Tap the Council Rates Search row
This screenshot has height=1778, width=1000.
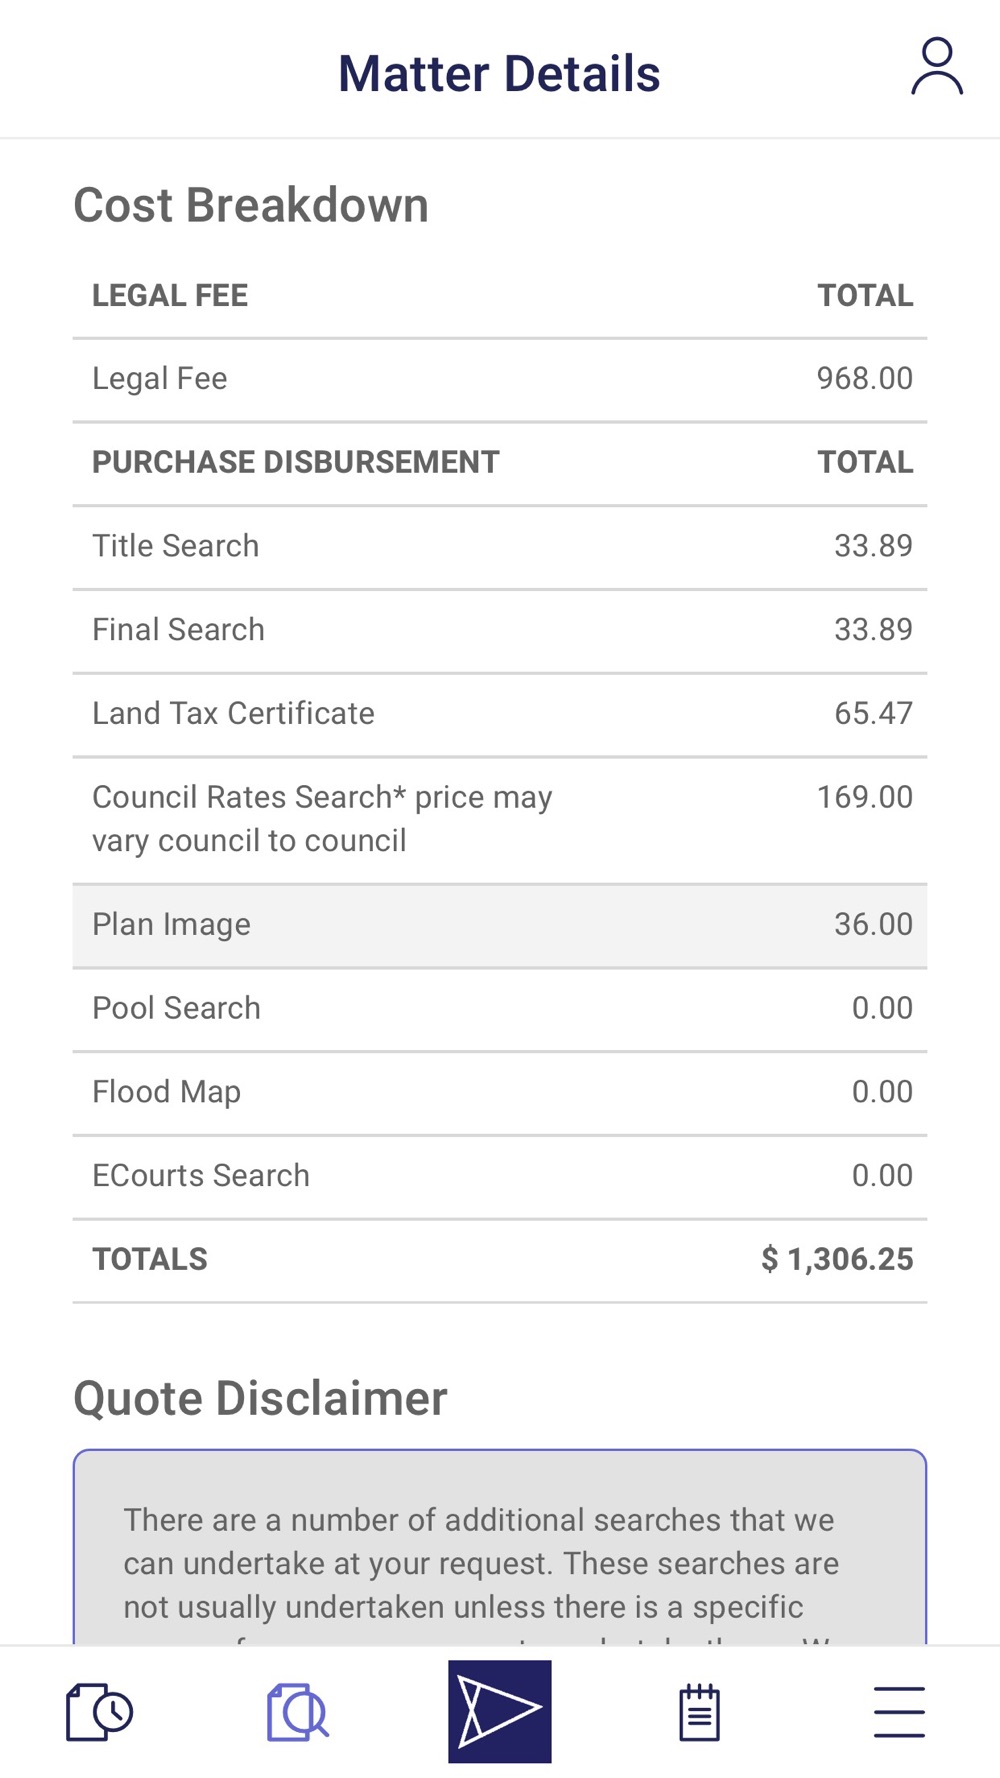pyautogui.click(x=500, y=819)
